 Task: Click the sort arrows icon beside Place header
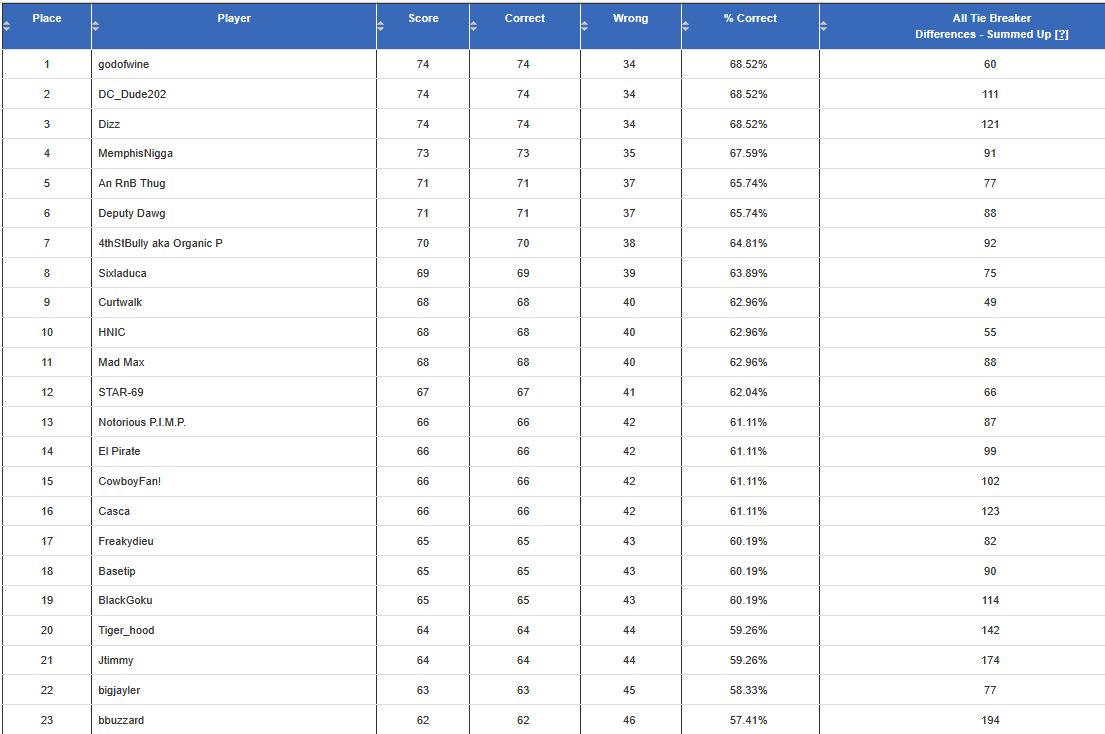point(6,27)
